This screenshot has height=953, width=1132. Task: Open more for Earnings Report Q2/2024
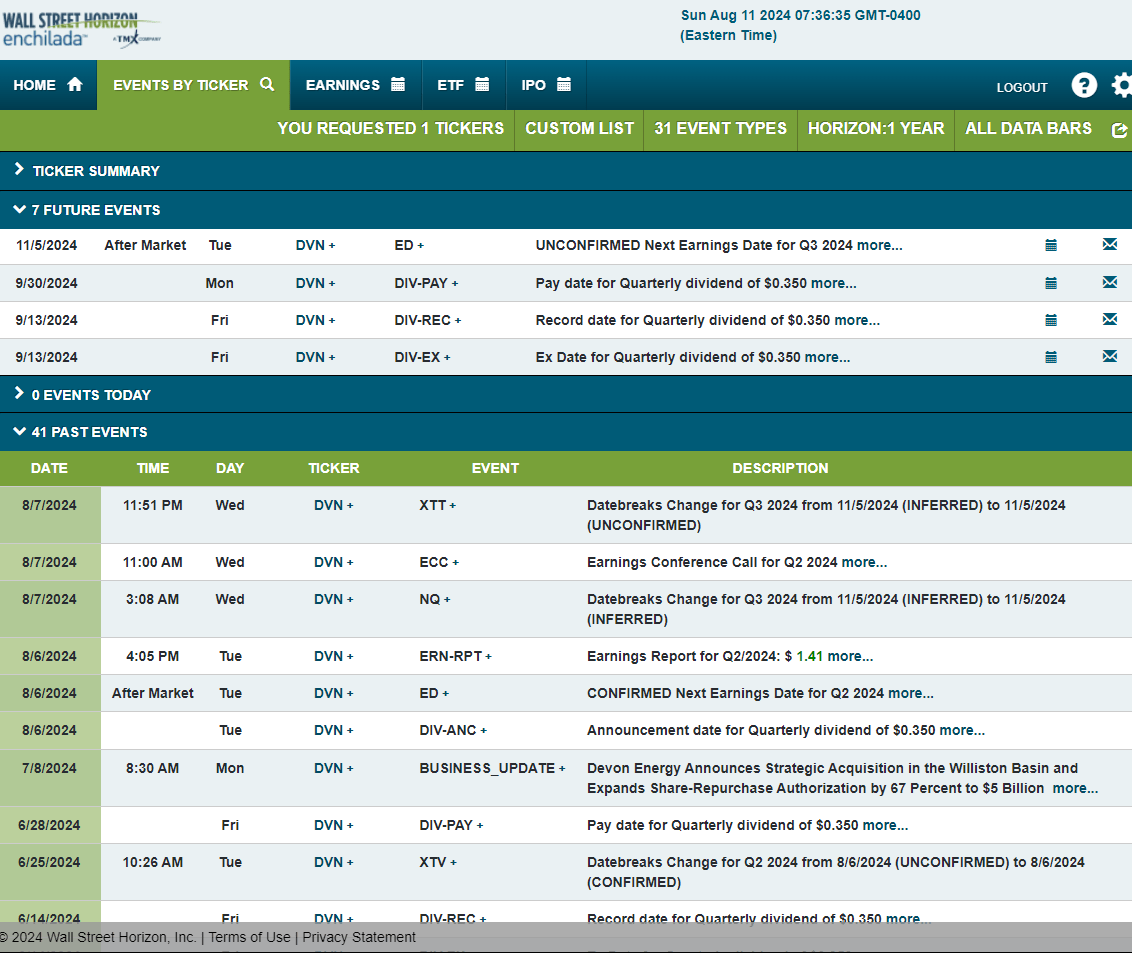coord(850,656)
